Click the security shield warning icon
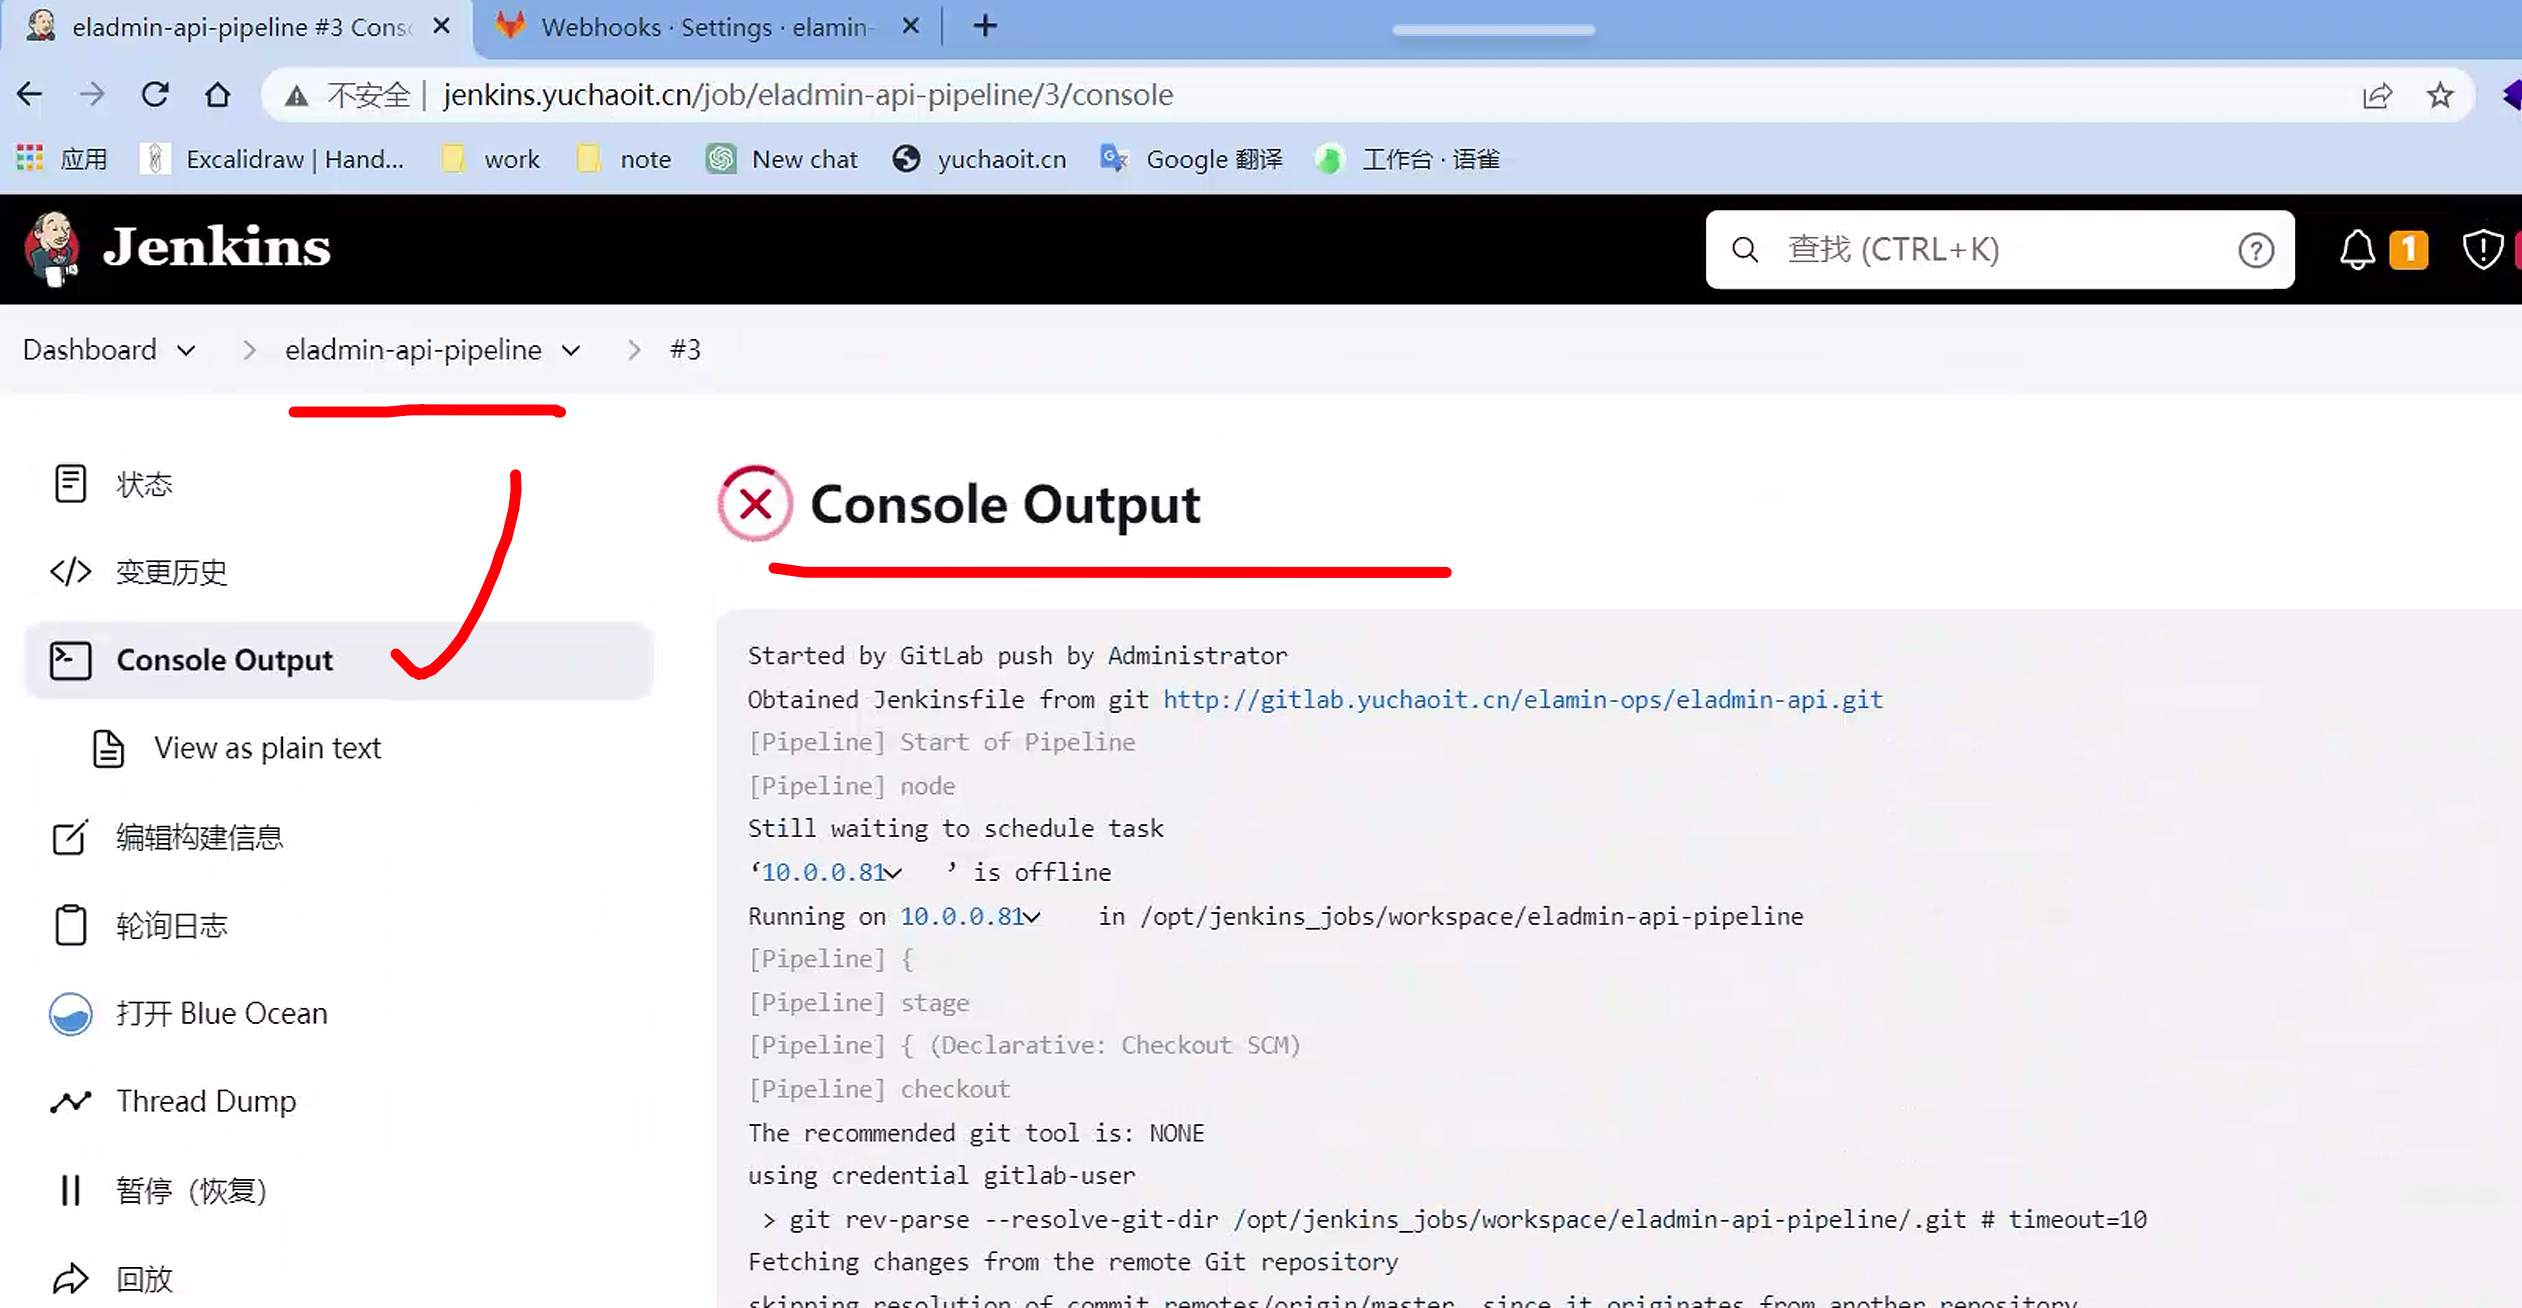Viewport: 2522px width, 1308px height. [x=2482, y=250]
